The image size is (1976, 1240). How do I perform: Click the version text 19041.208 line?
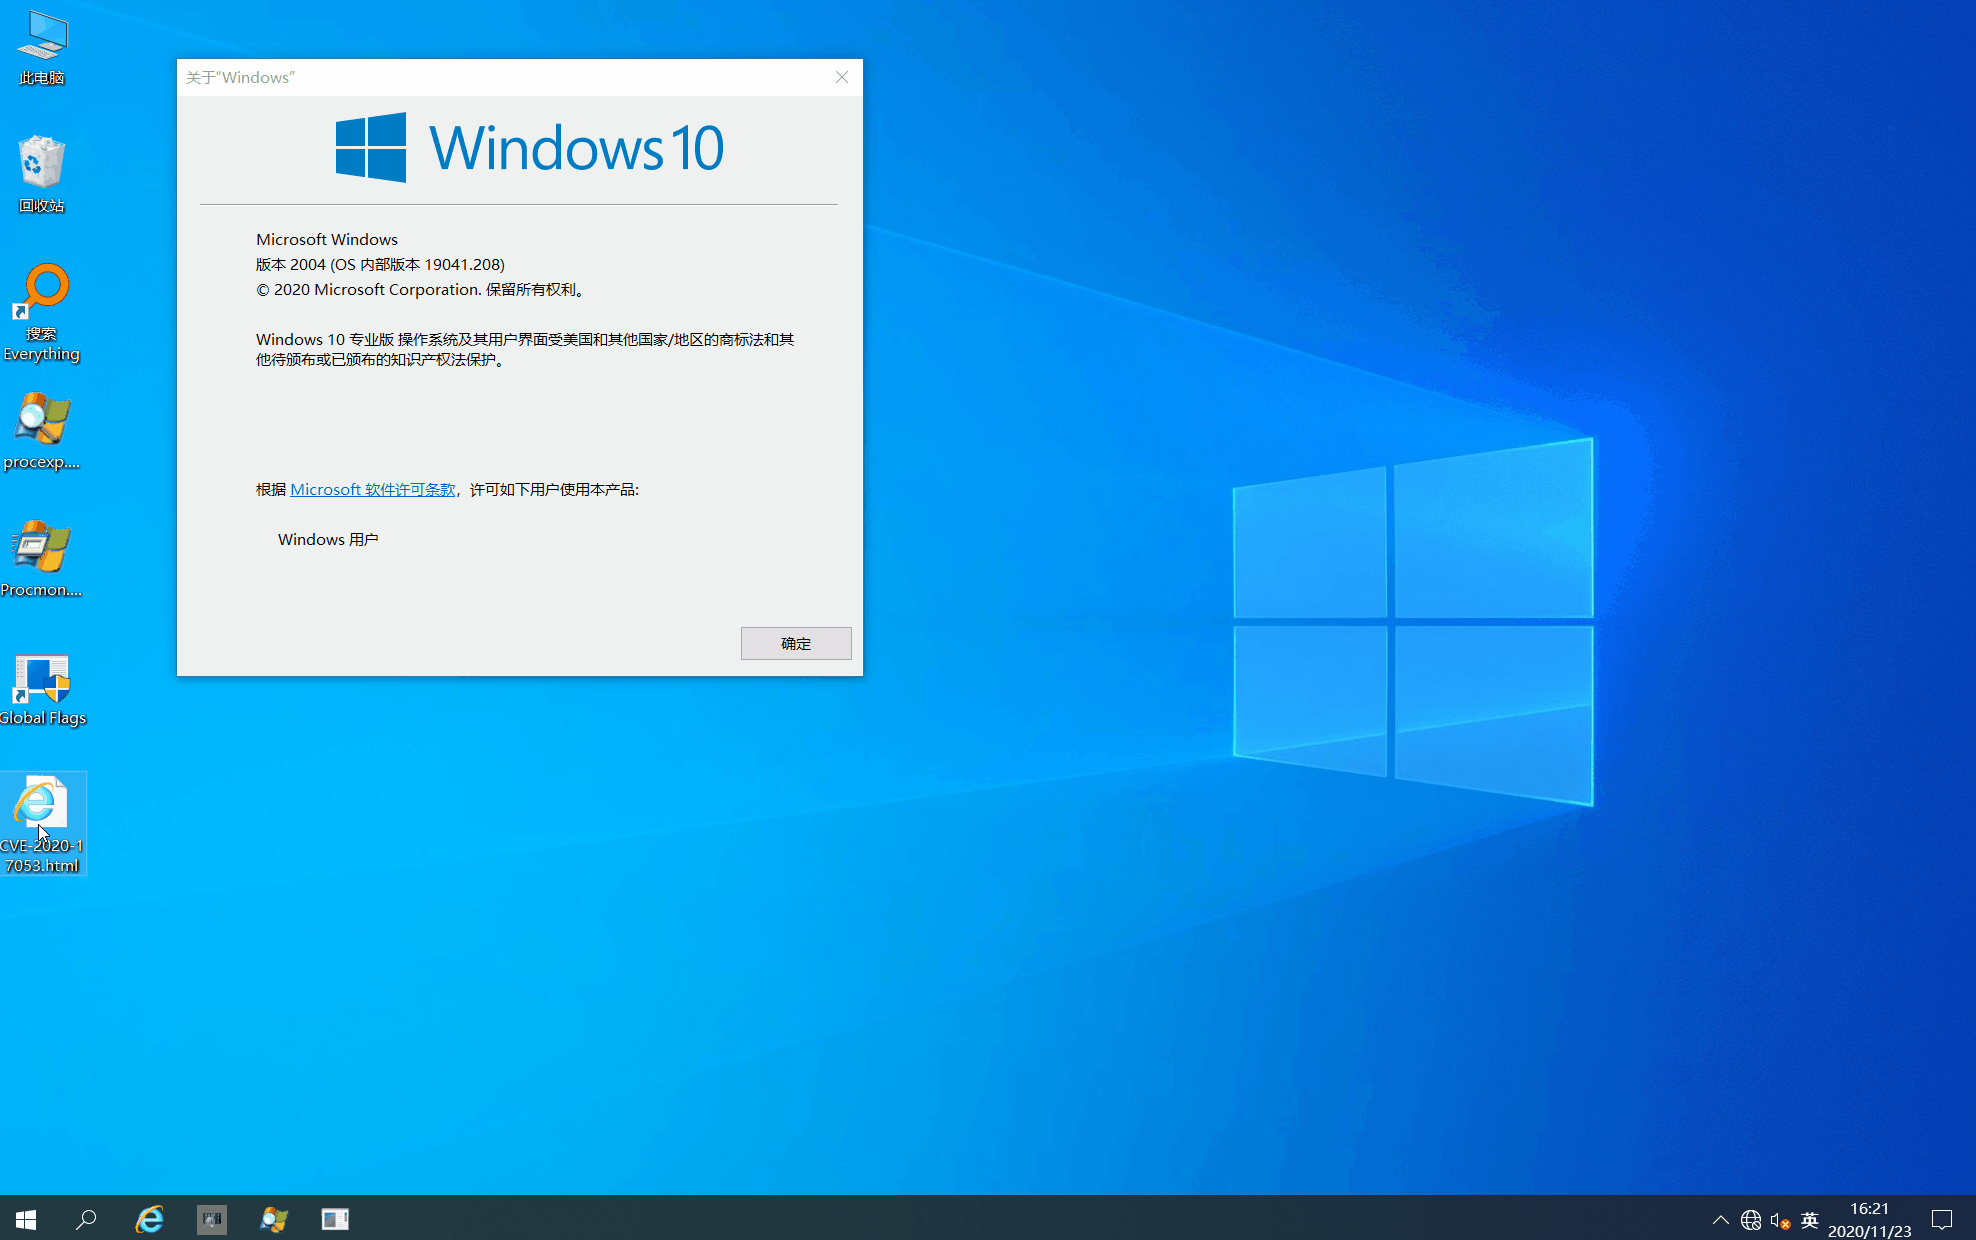click(x=380, y=264)
